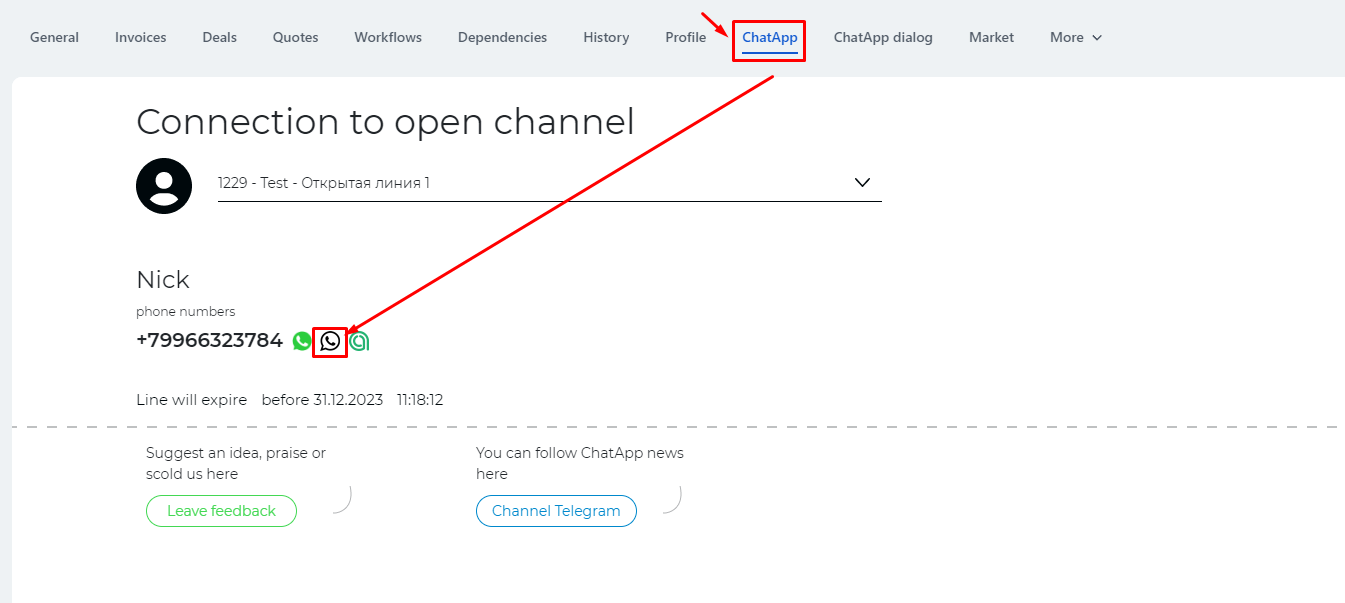
Task: Go to the Deals tab
Action: 220,37
